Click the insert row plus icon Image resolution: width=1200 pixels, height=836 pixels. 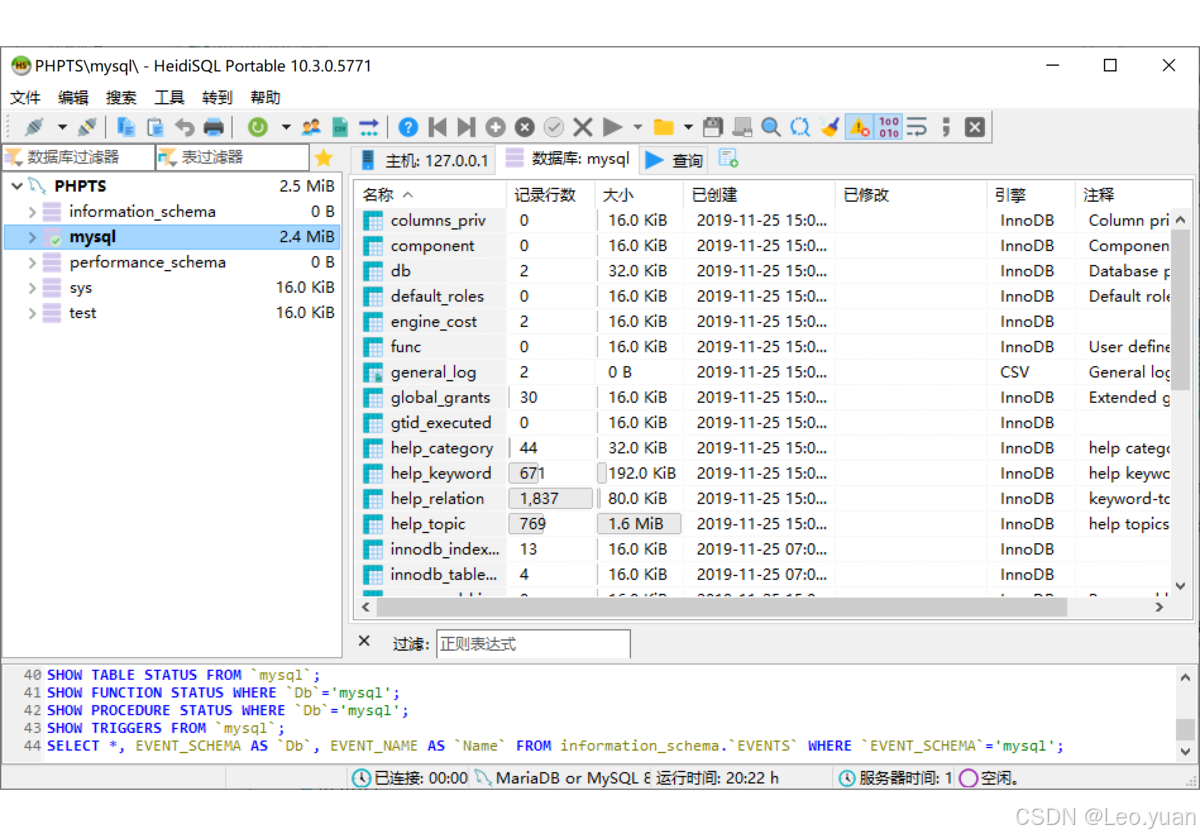point(496,127)
